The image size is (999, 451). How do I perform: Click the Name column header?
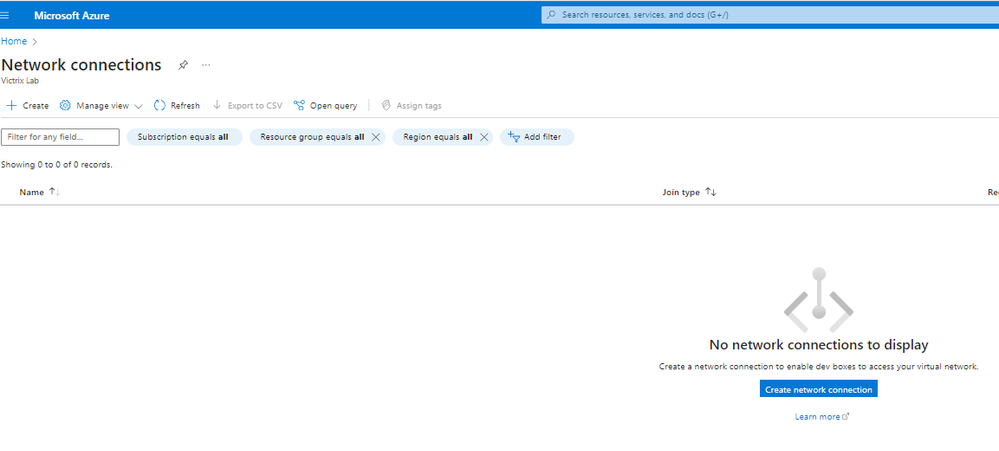[31, 192]
